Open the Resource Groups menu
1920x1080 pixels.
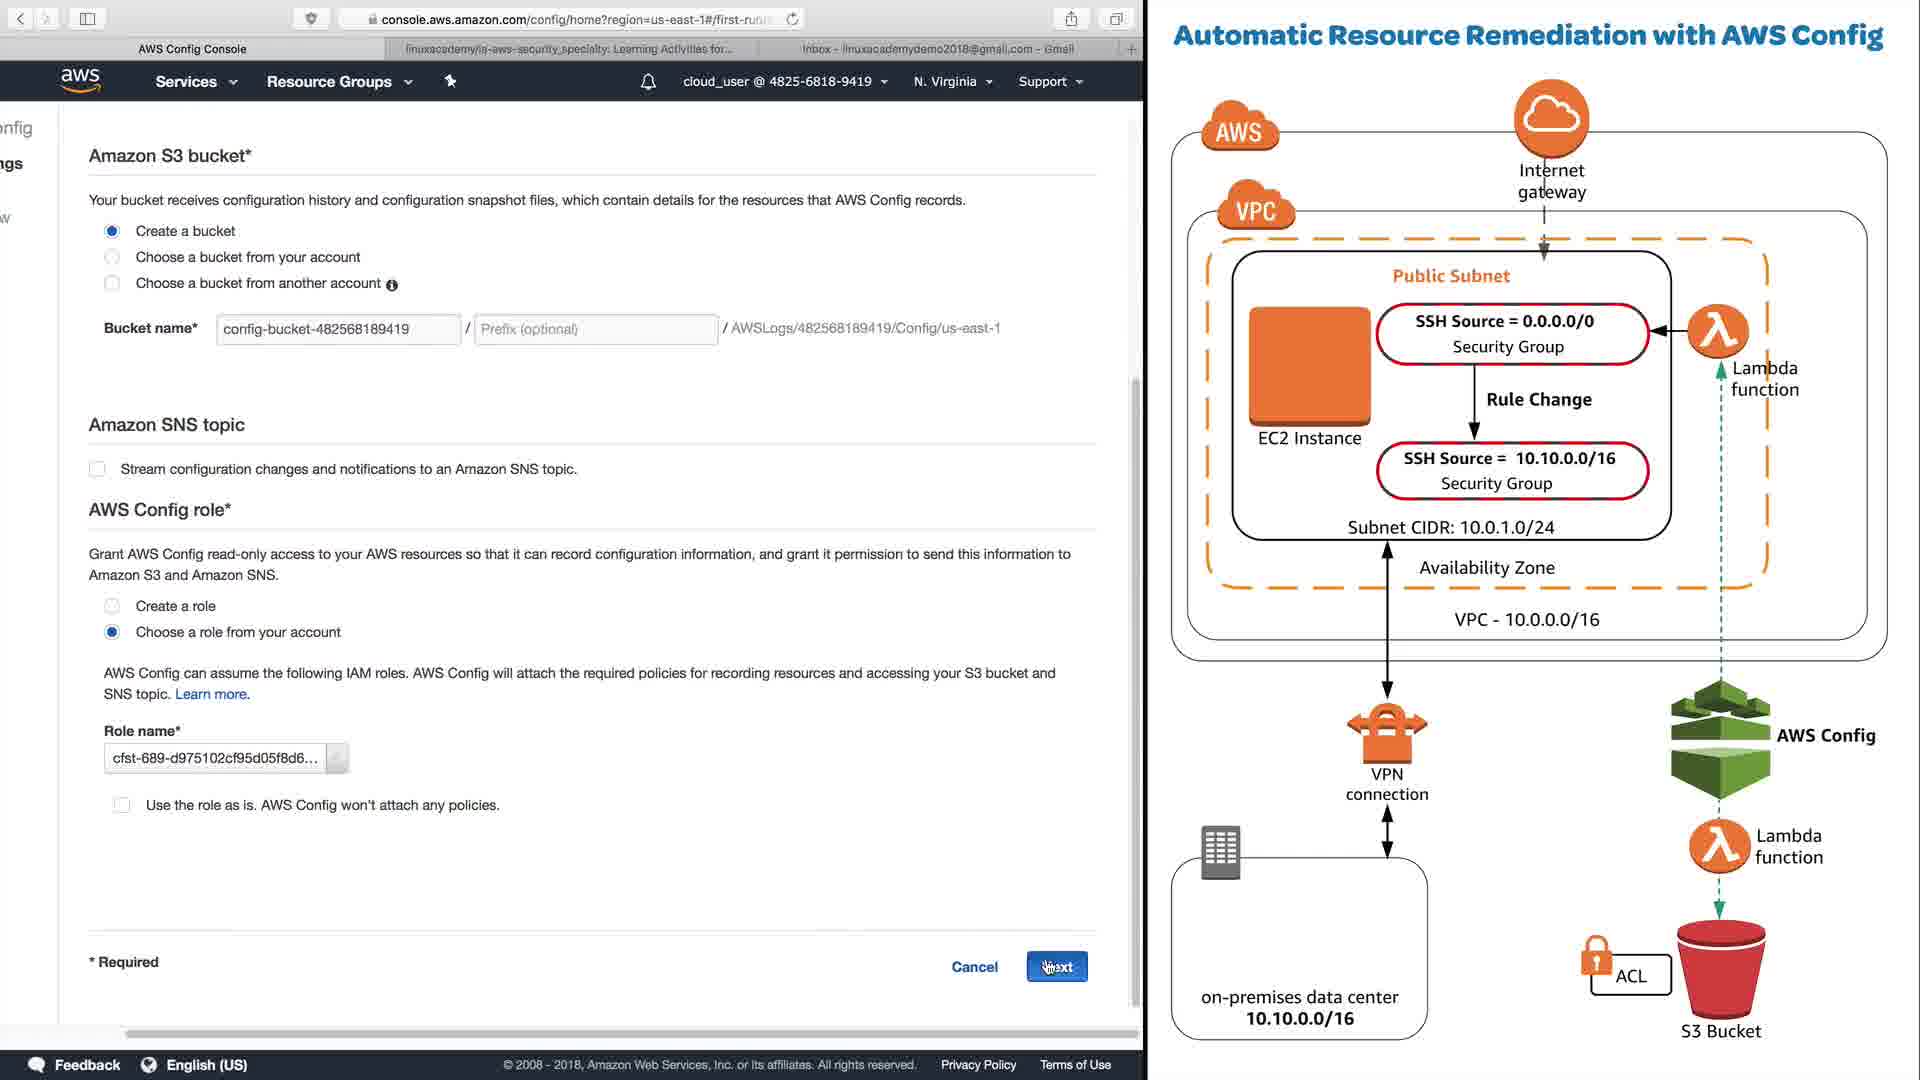[339, 82]
